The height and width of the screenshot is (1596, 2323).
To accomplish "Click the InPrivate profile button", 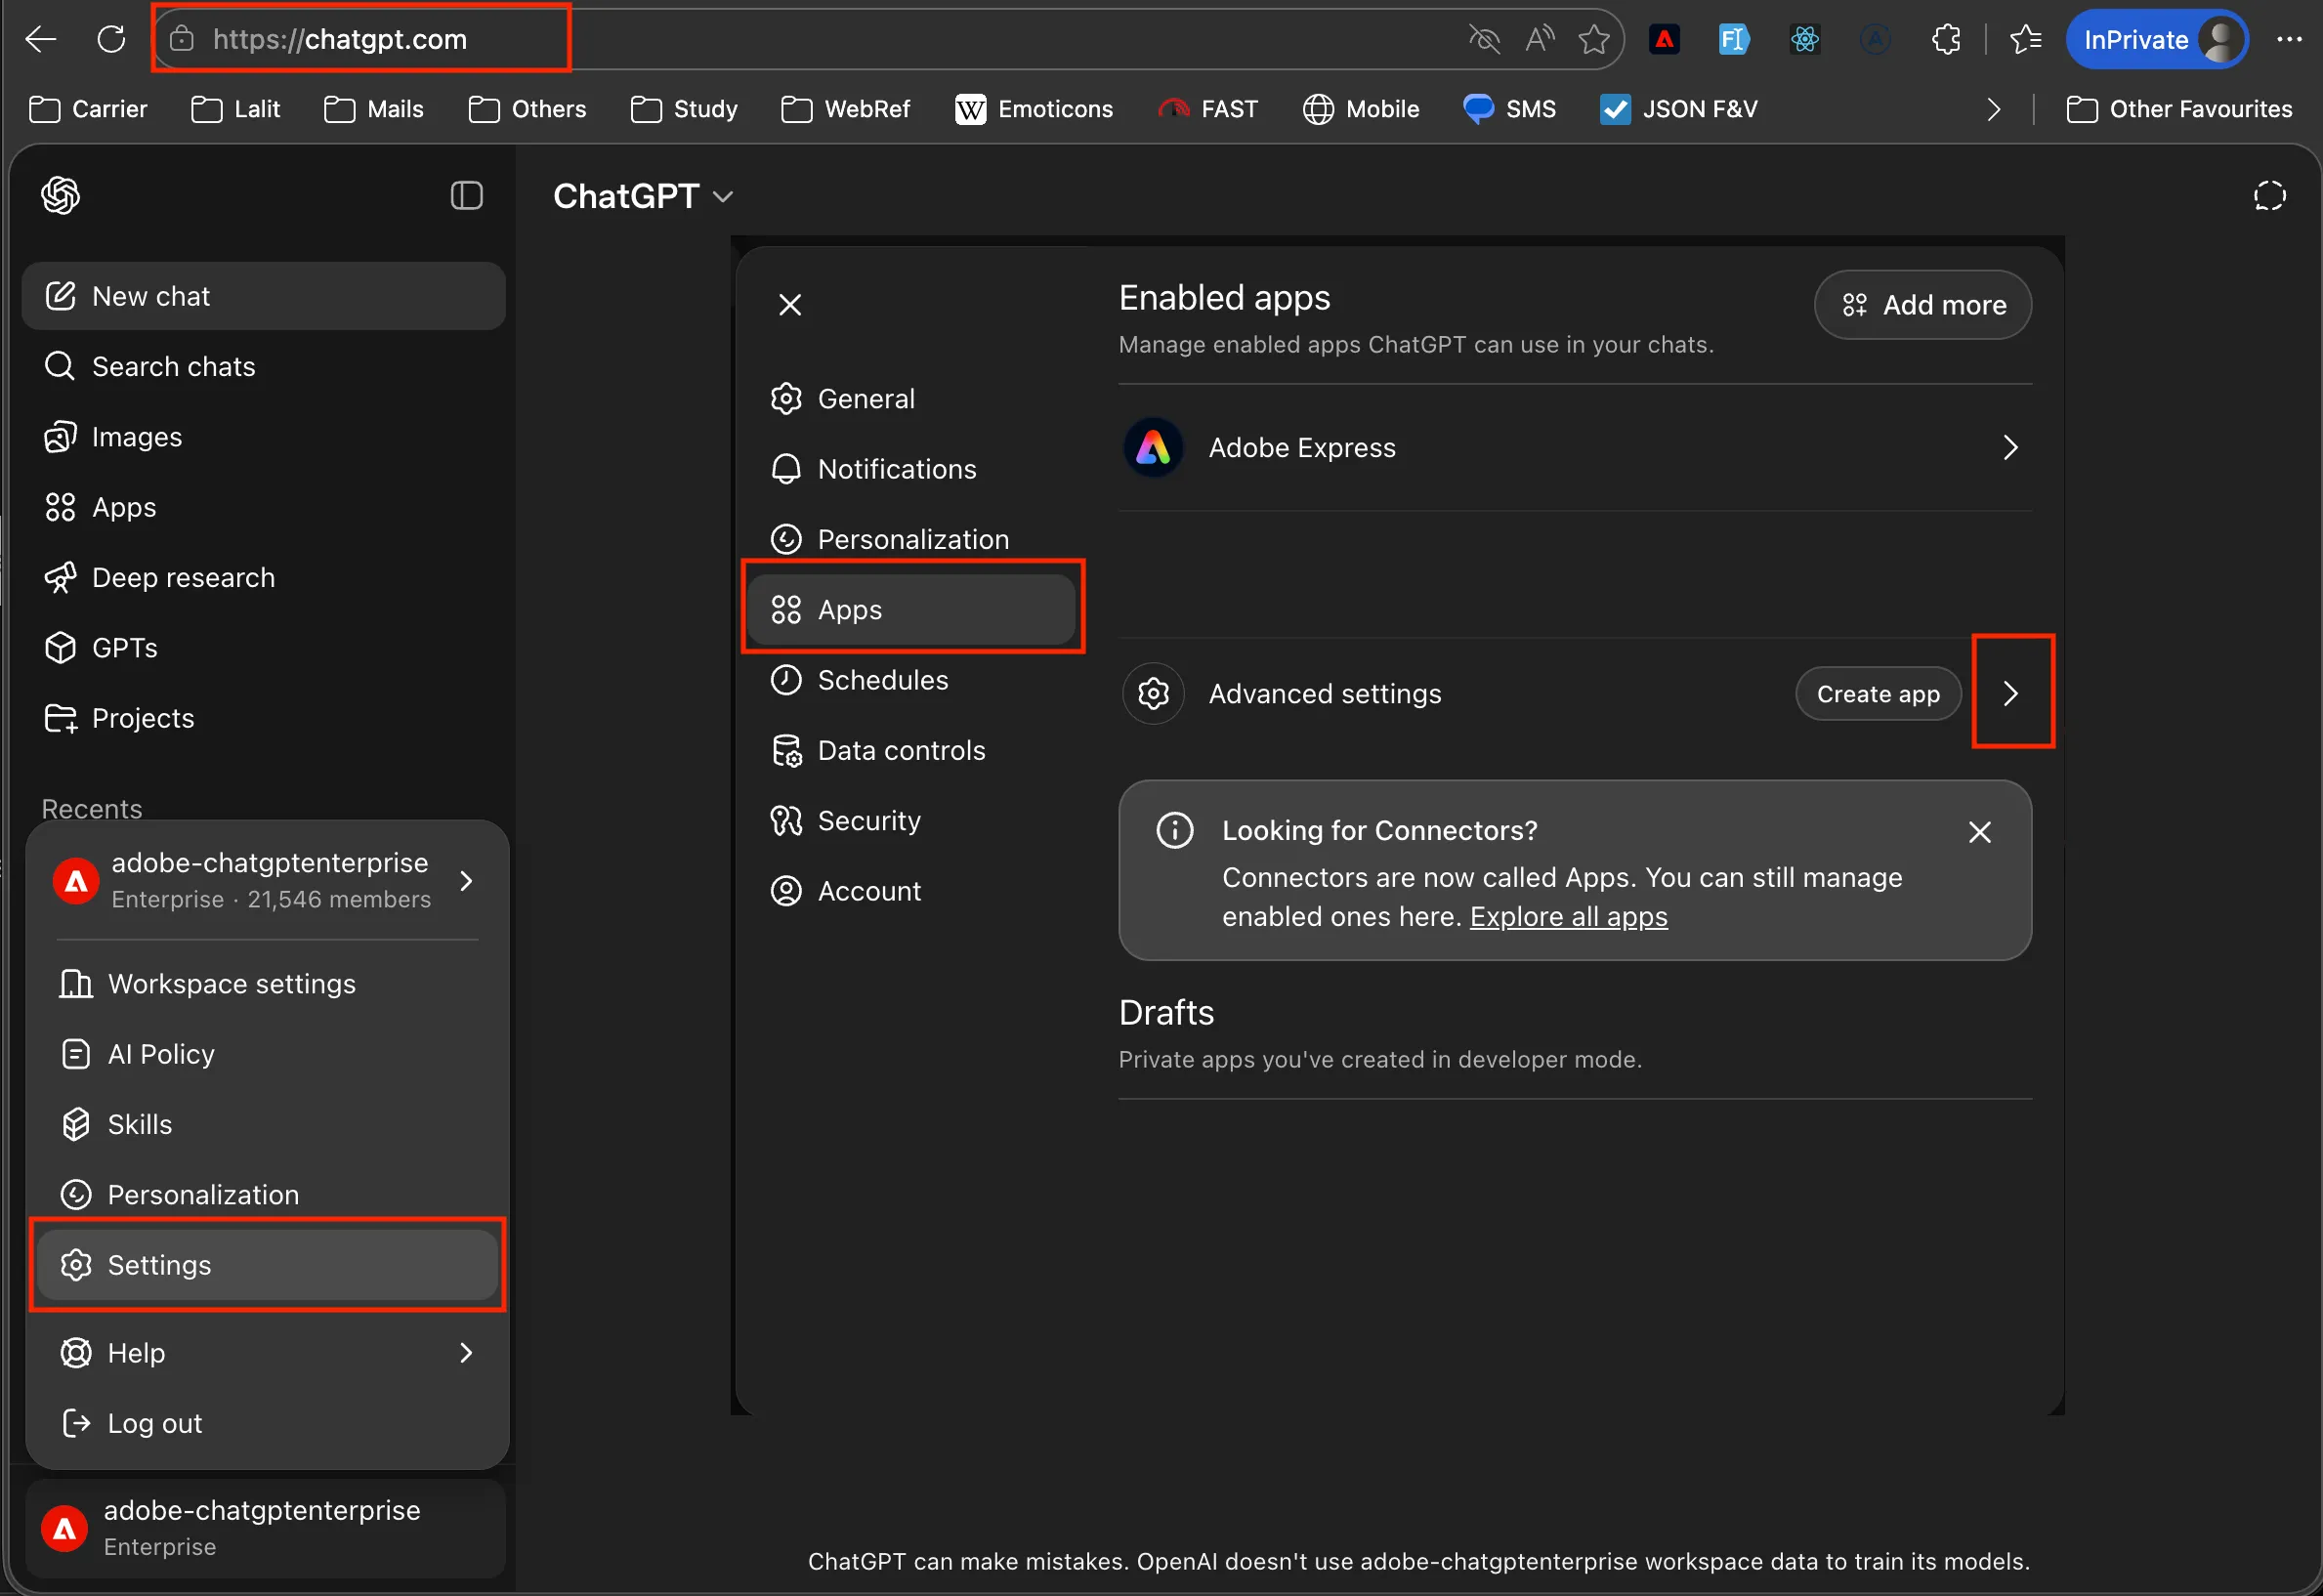I will pos(2156,40).
